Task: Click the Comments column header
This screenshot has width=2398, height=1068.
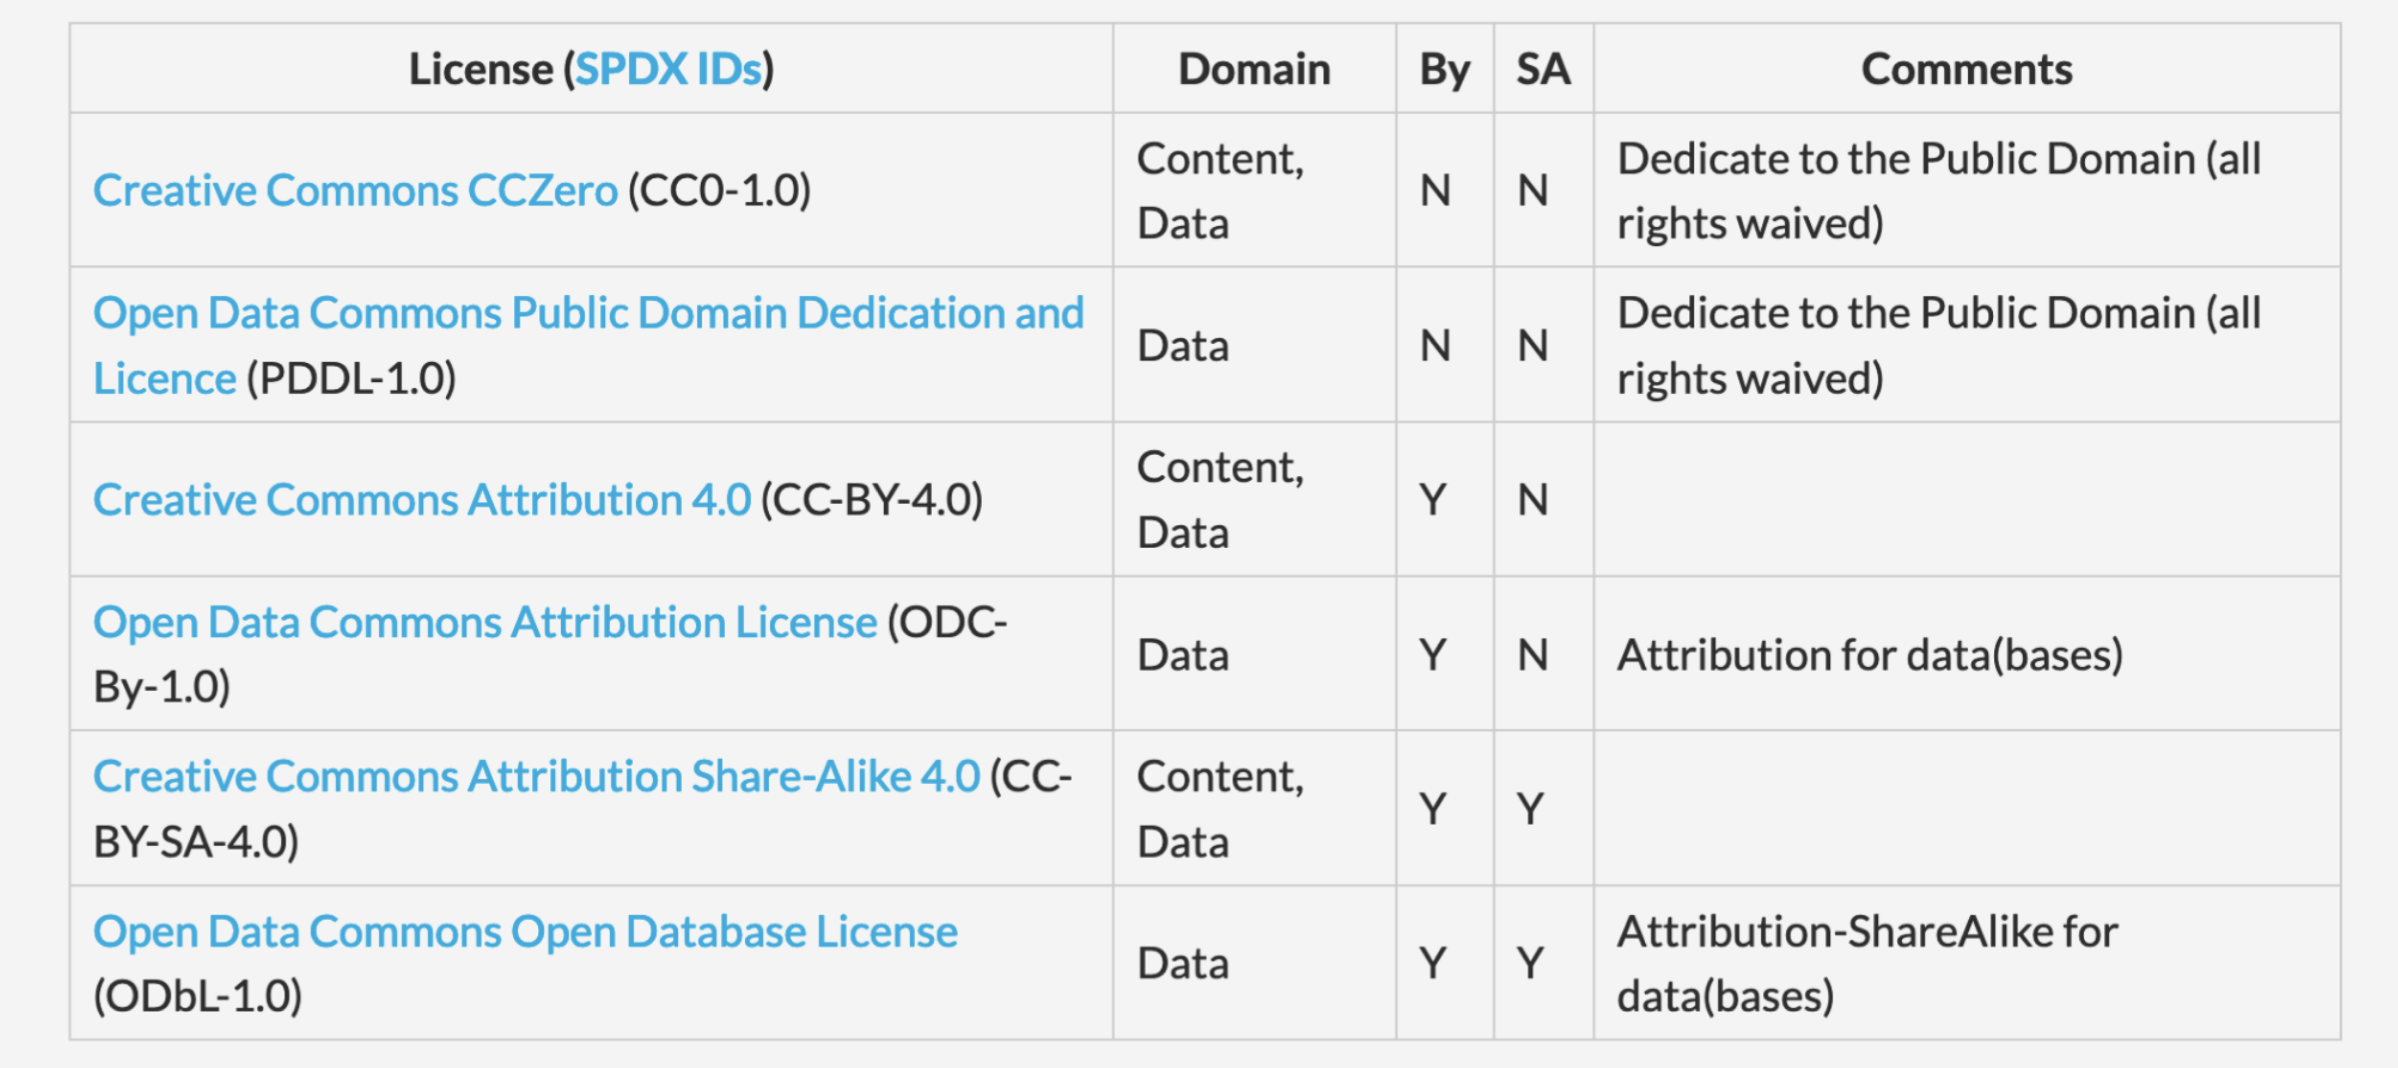Action: 1966,69
